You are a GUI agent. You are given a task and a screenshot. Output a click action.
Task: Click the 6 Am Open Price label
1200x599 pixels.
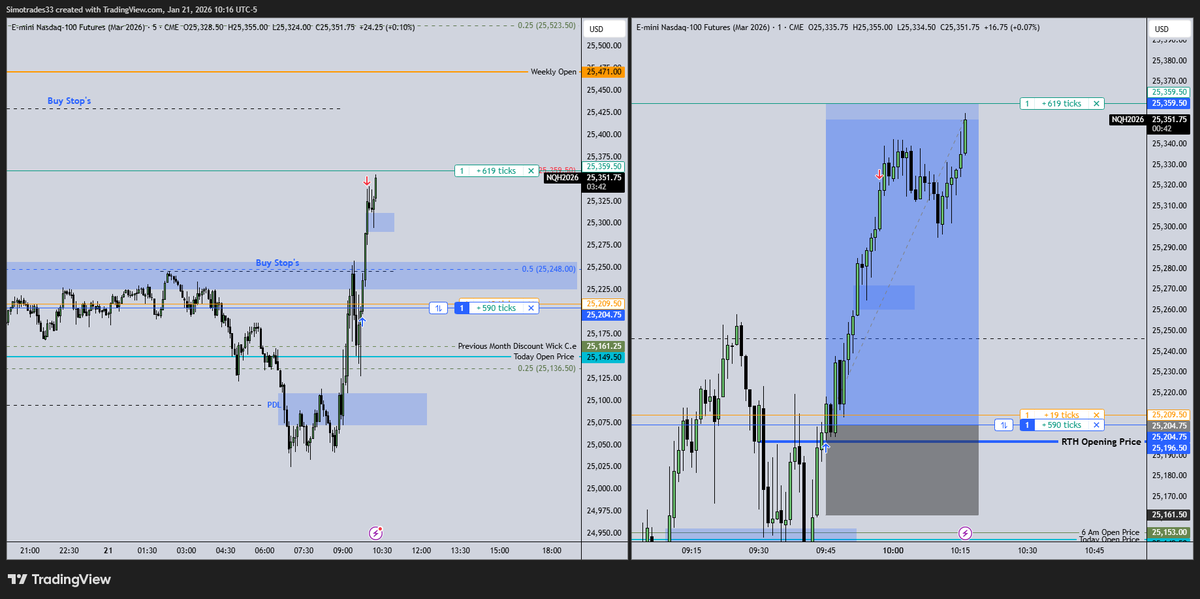point(1110,532)
